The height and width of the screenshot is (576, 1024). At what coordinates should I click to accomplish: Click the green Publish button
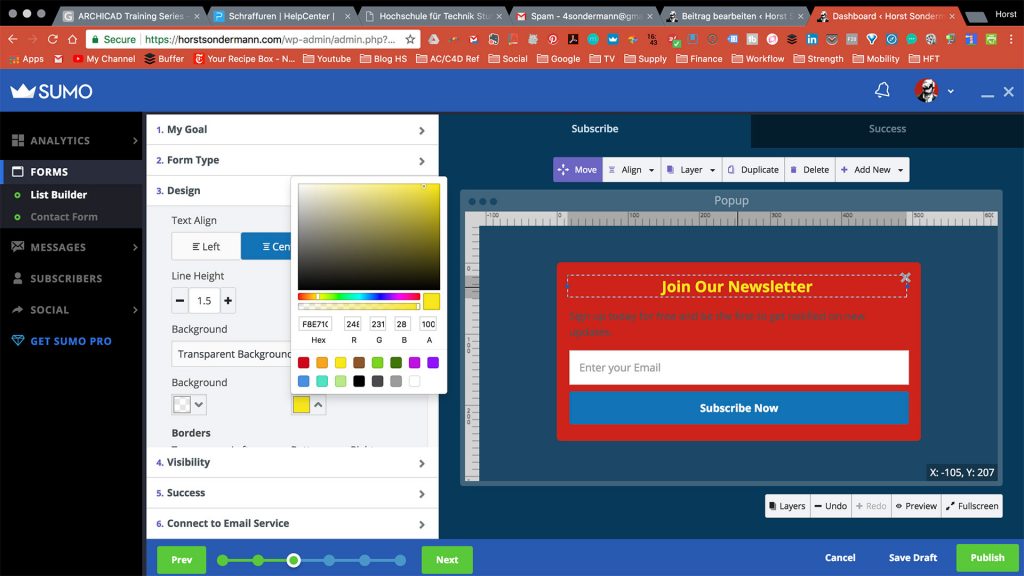point(987,558)
